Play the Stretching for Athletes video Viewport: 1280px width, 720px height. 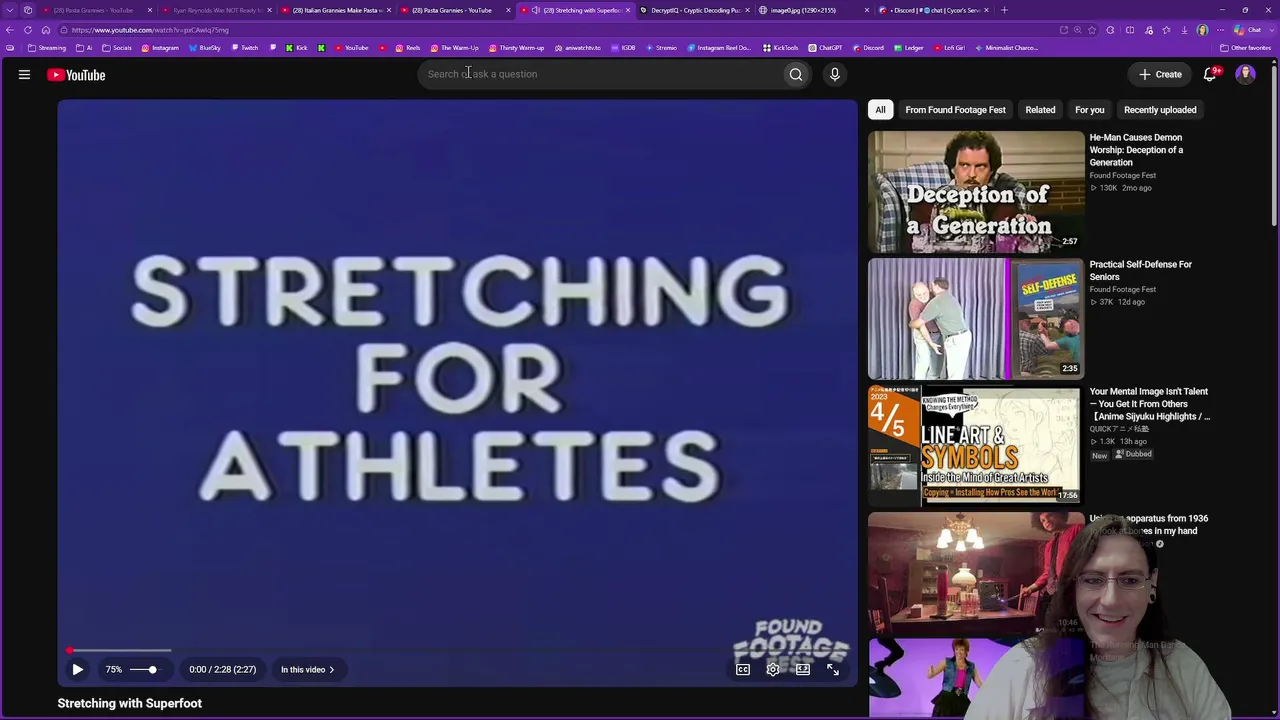77,670
